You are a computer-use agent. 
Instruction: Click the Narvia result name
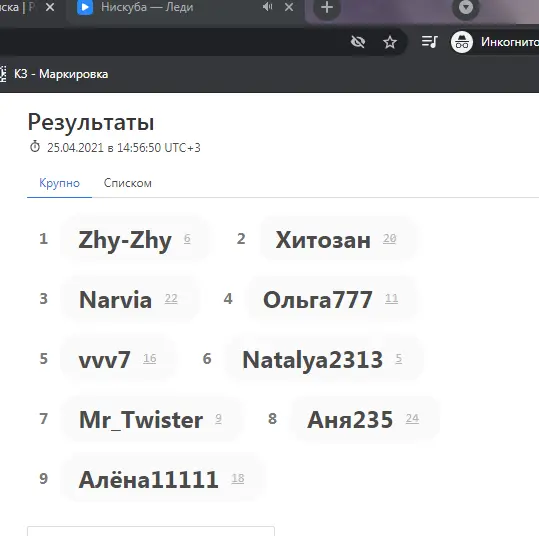[x=116, y=299]
